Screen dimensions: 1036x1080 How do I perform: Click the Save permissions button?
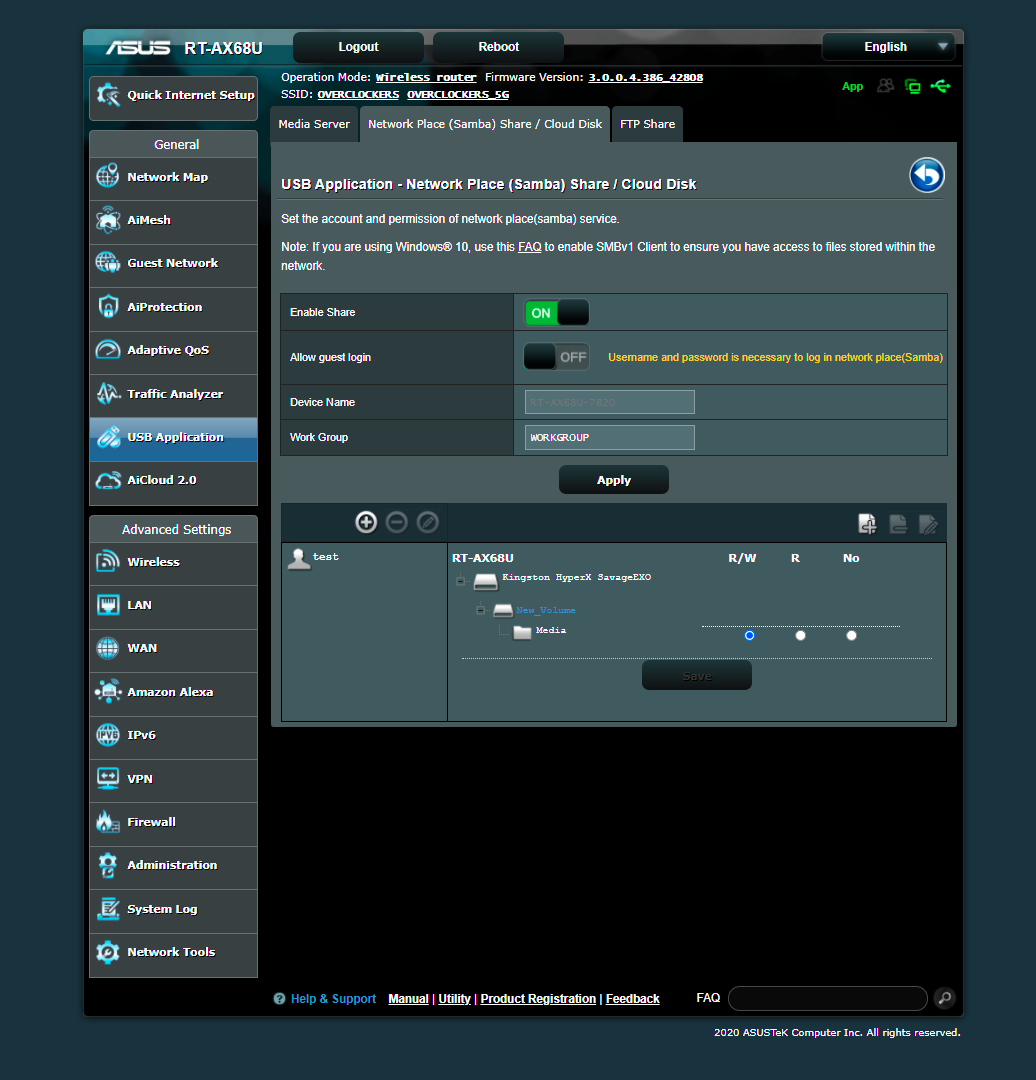tap(697, 676)
